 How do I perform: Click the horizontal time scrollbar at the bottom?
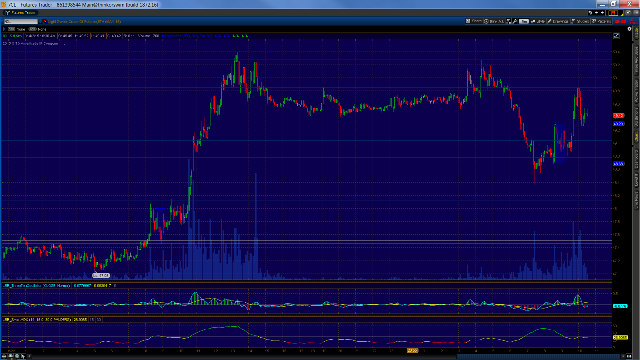pyautogui.click(x=538, y=356)
